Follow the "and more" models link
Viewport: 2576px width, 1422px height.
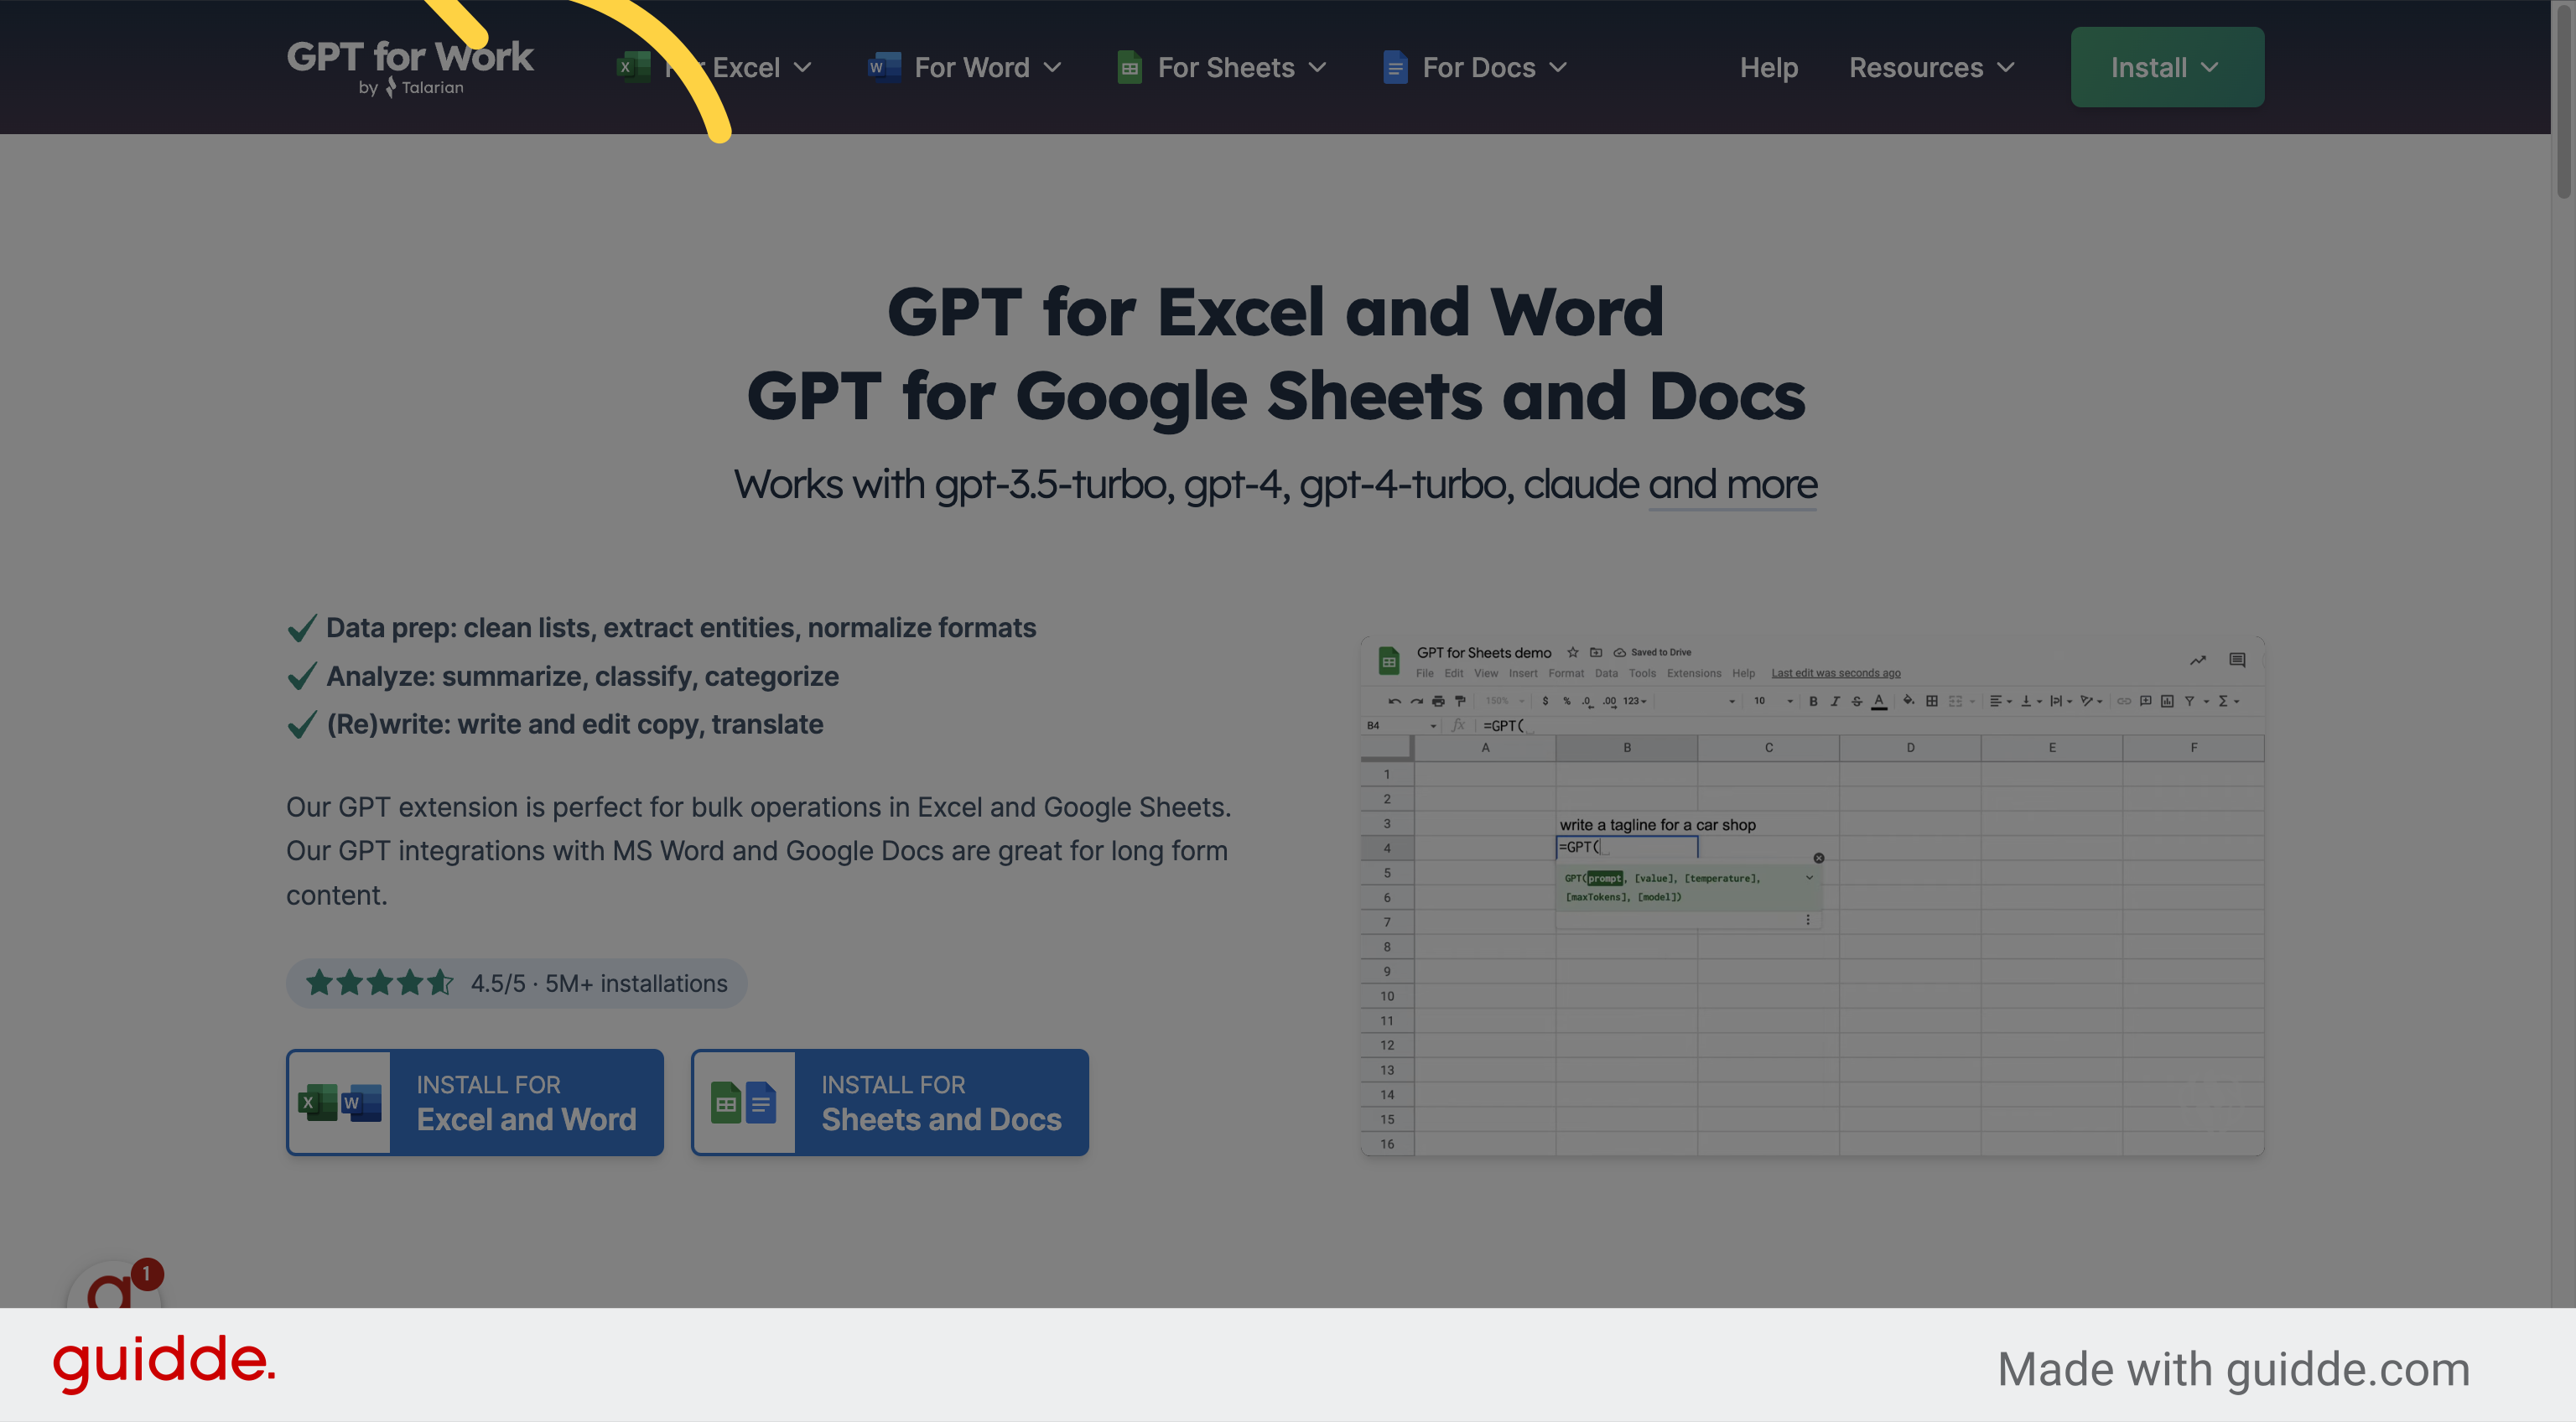(x=1732, y=485)
